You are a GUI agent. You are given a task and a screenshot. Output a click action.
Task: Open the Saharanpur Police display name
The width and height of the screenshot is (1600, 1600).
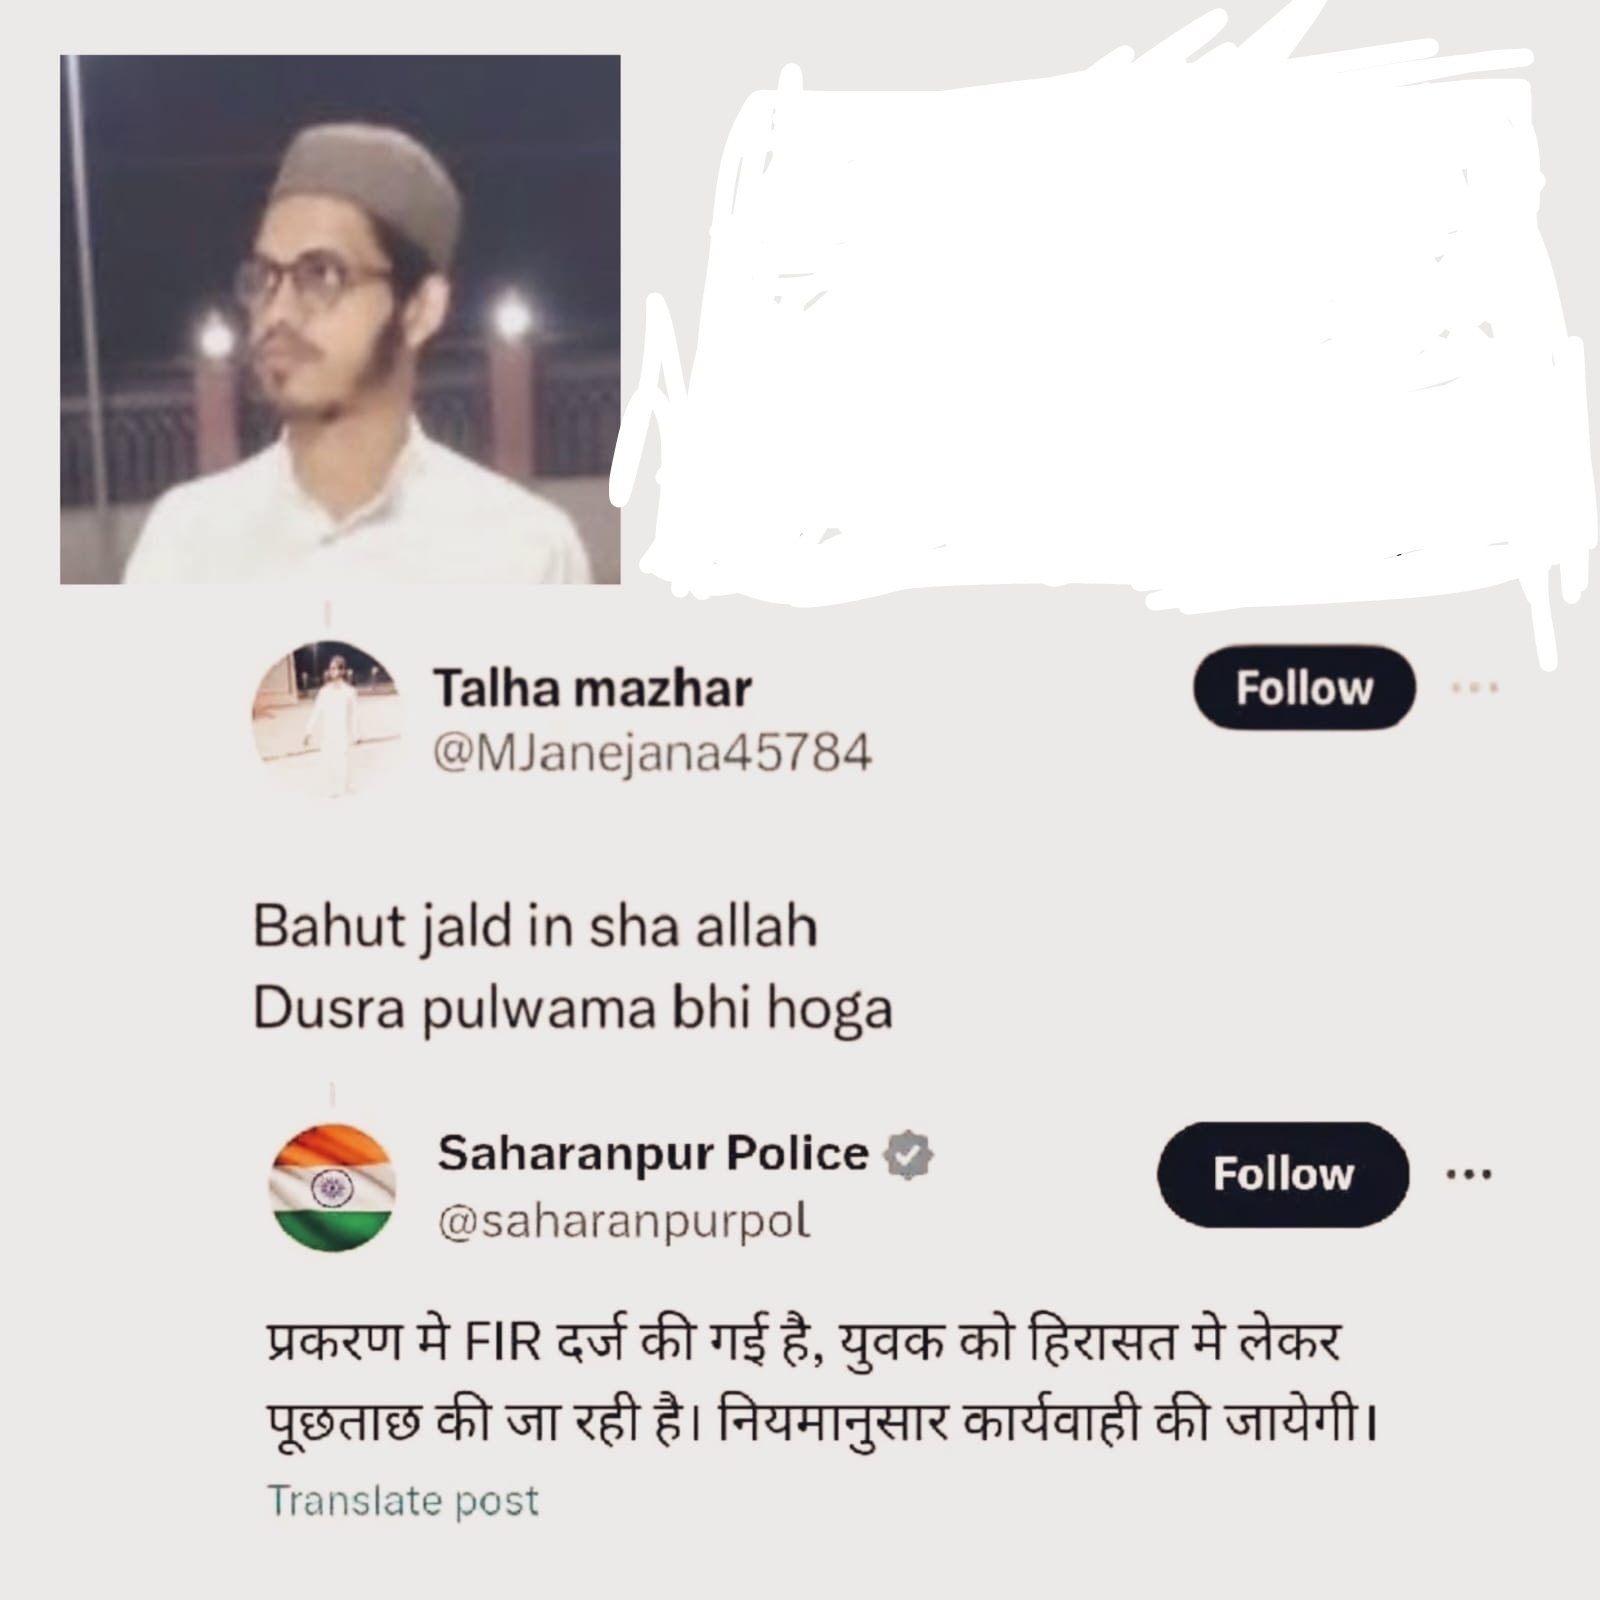pyautogui.click(x=653, y=1153)
